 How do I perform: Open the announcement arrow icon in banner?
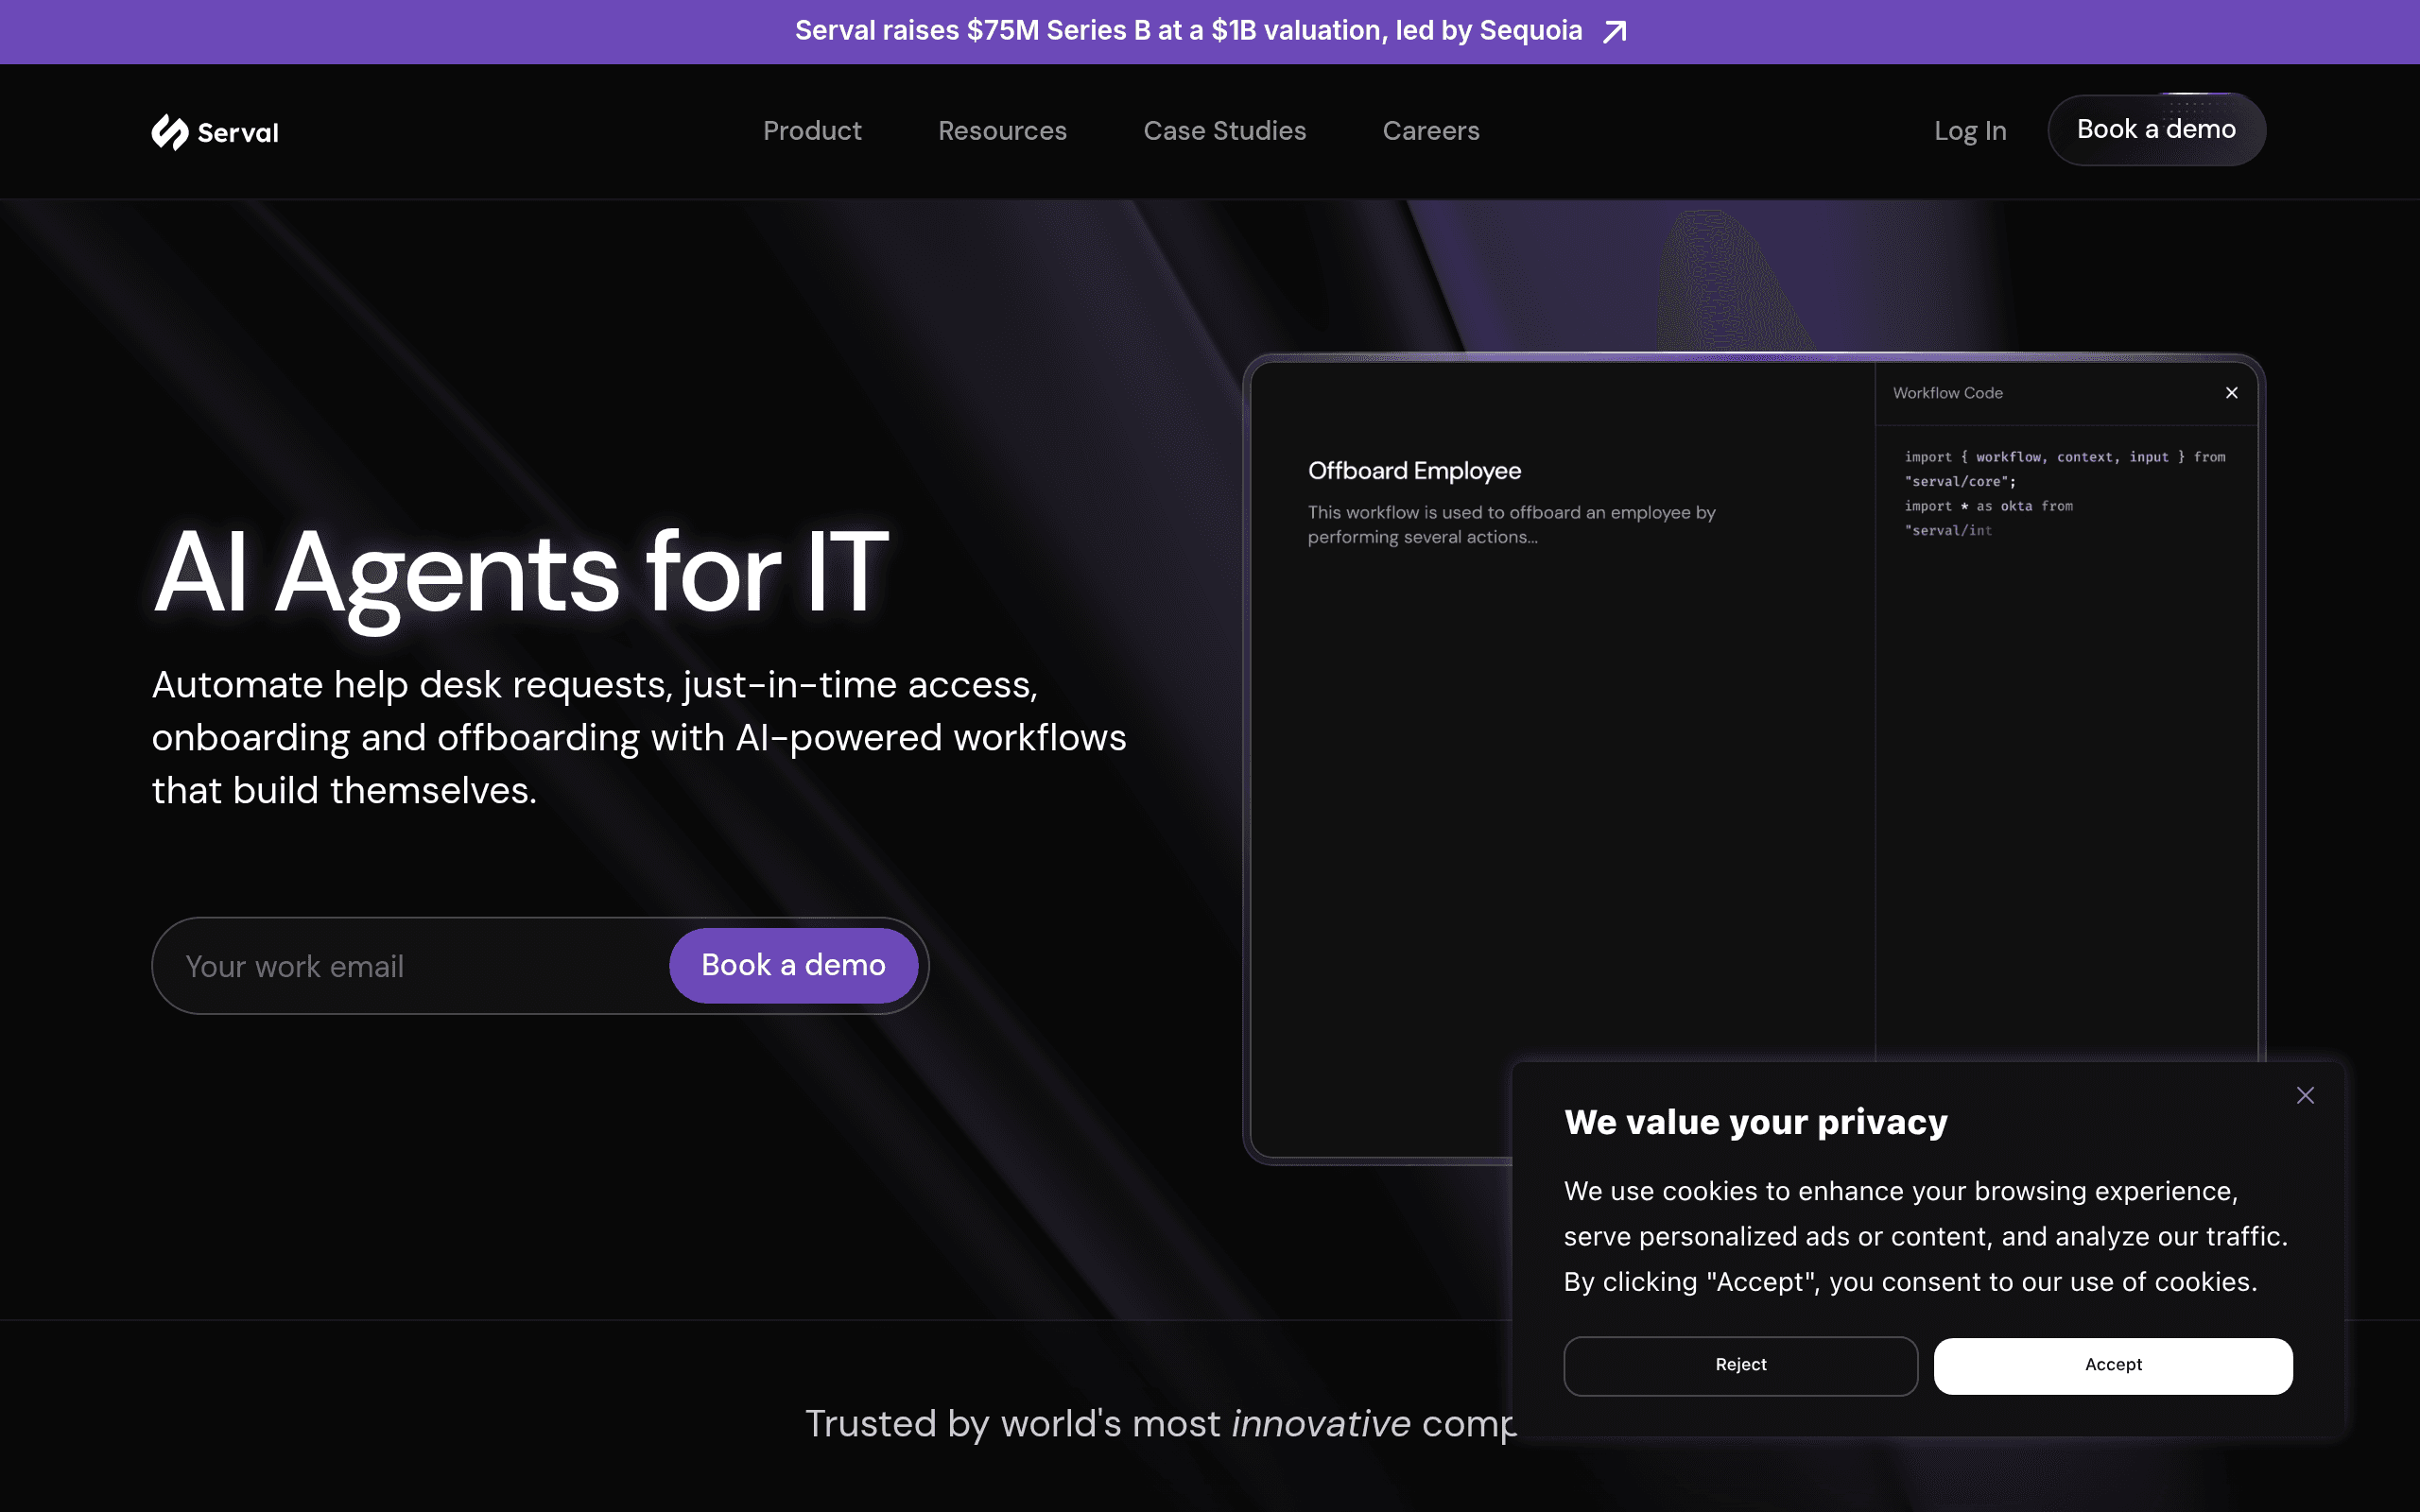(x=1614, y=32)
